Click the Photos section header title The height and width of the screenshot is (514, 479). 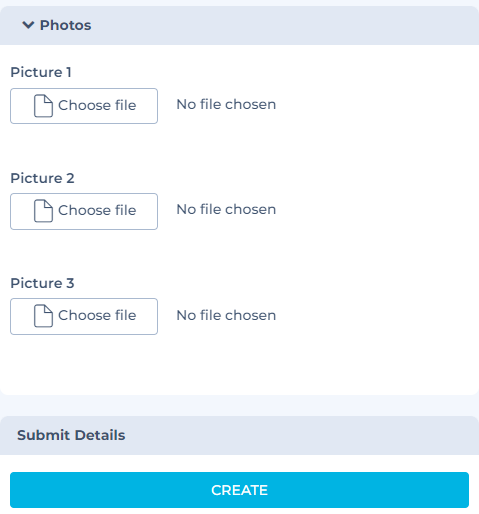click(65, 25)
